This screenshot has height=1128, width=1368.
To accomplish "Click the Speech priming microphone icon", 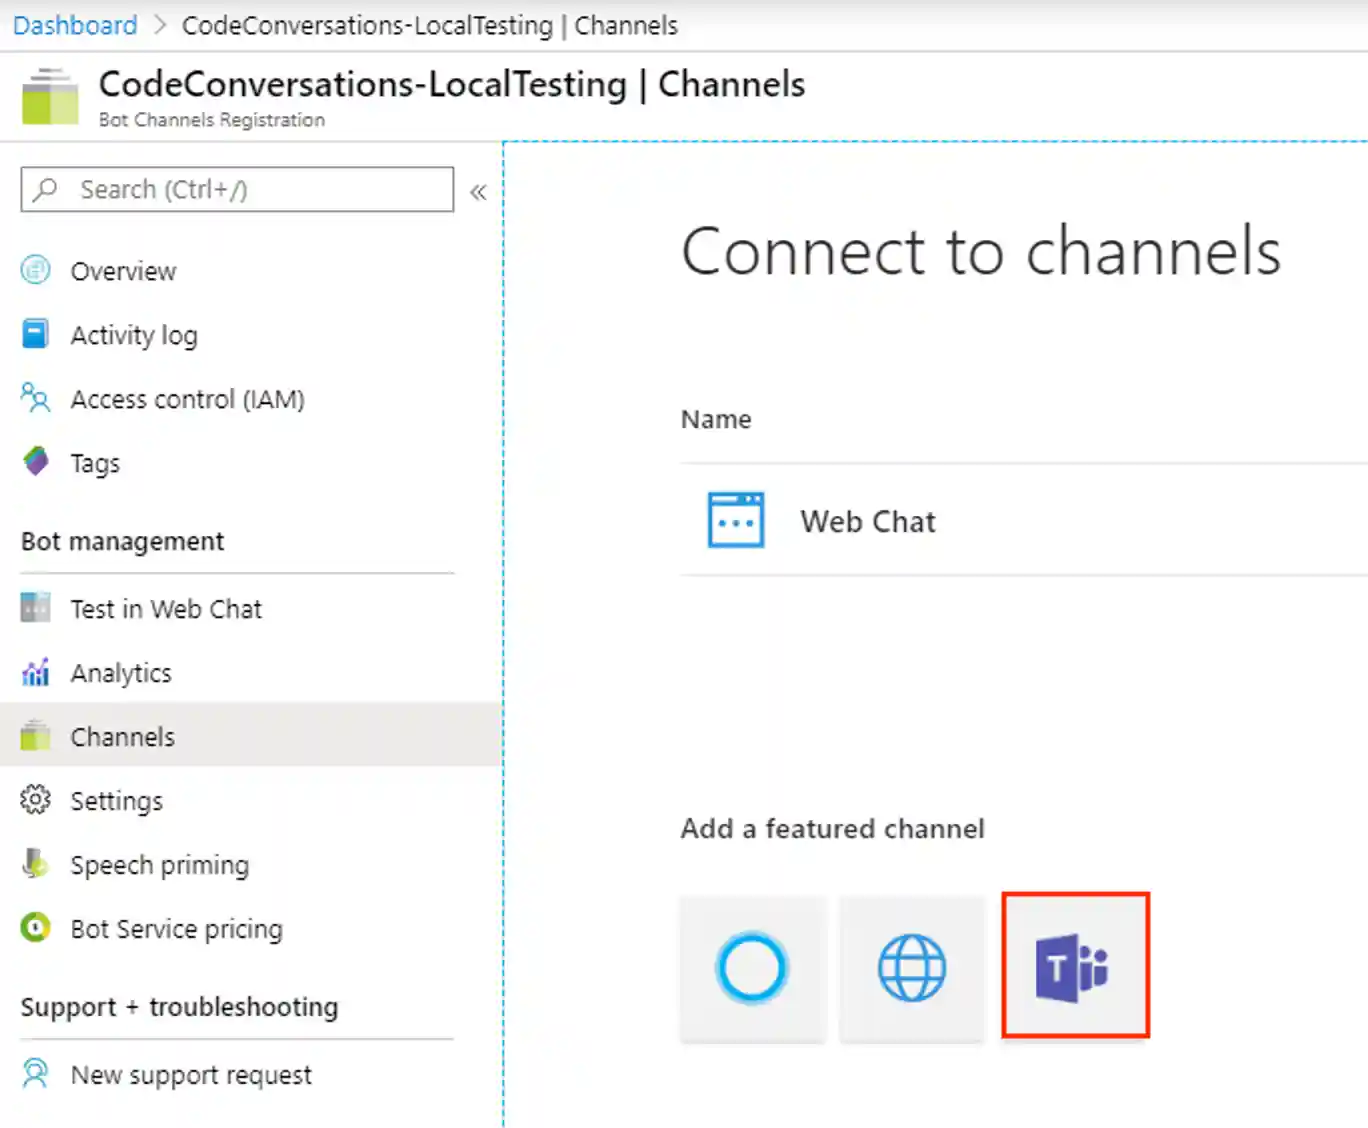I will [x=36, y=864].
